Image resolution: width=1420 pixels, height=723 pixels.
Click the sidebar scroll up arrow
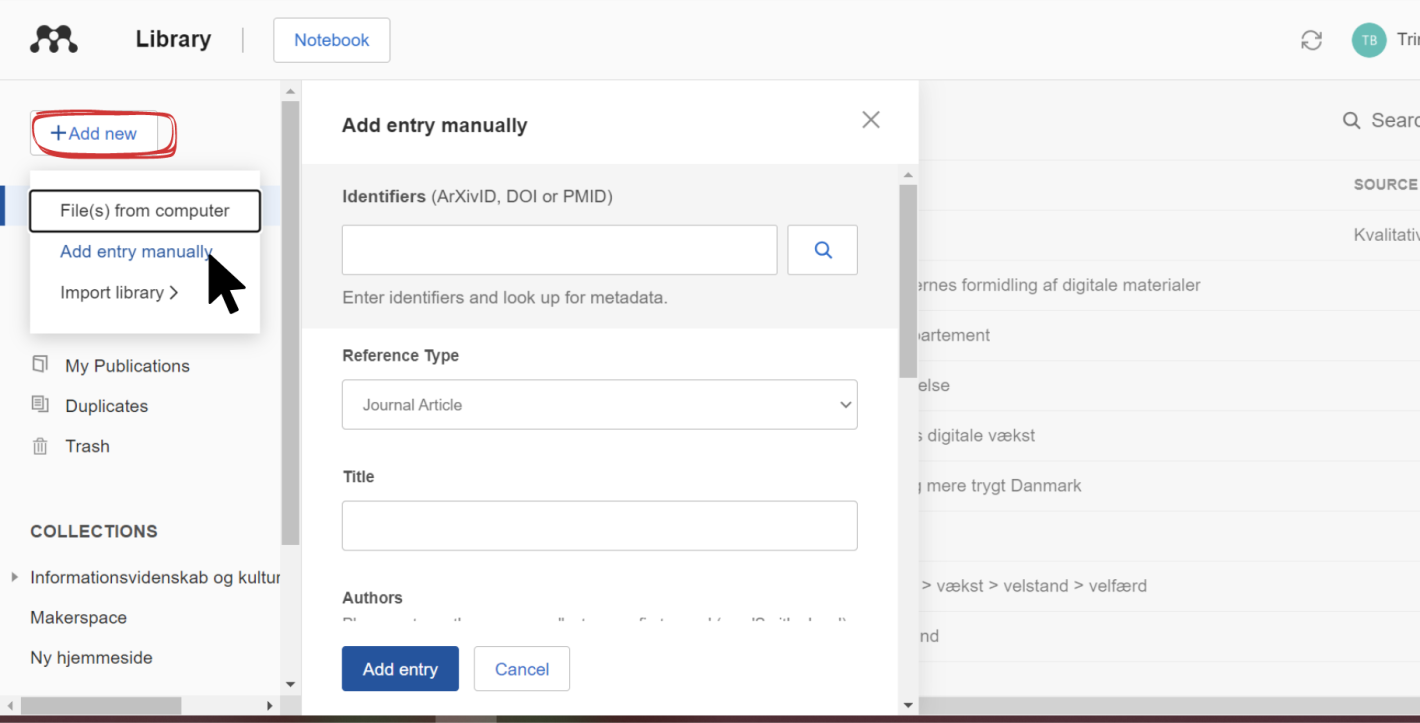point(291,92)
